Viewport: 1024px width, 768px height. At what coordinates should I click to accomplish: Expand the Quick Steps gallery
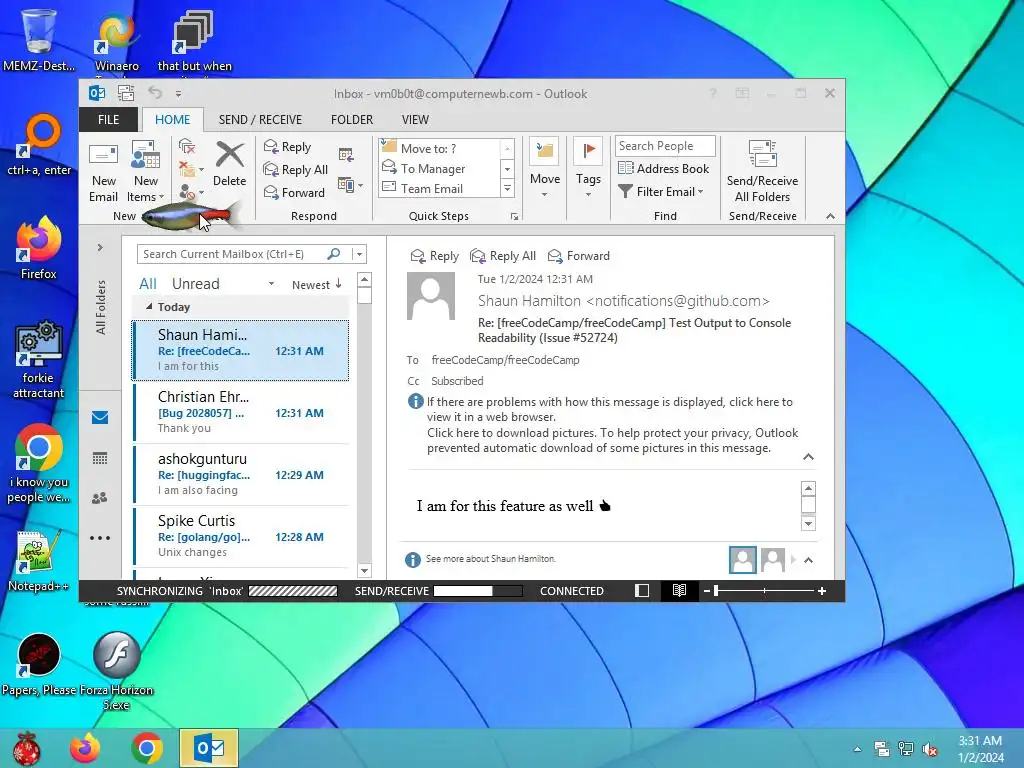pyautogui.click(x=507, y=189)
